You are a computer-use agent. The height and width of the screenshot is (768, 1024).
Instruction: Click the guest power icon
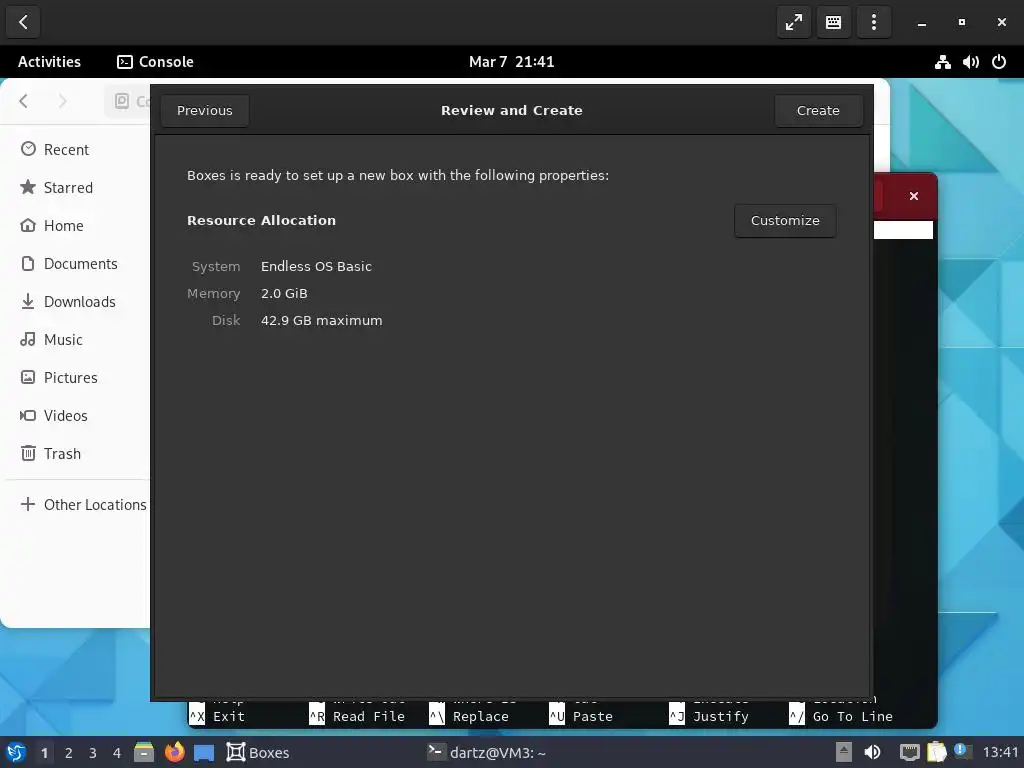click(999, 62)
